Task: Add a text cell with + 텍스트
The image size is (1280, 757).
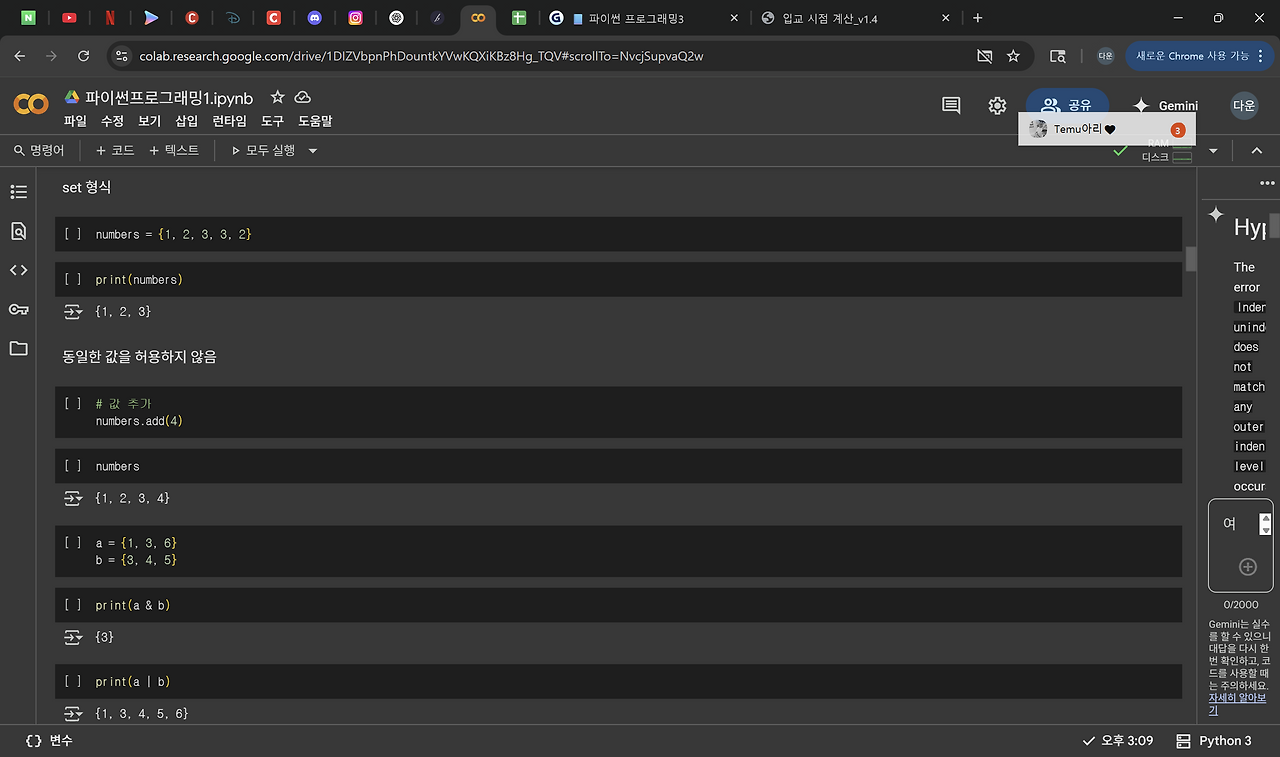Action: (174, 150)
